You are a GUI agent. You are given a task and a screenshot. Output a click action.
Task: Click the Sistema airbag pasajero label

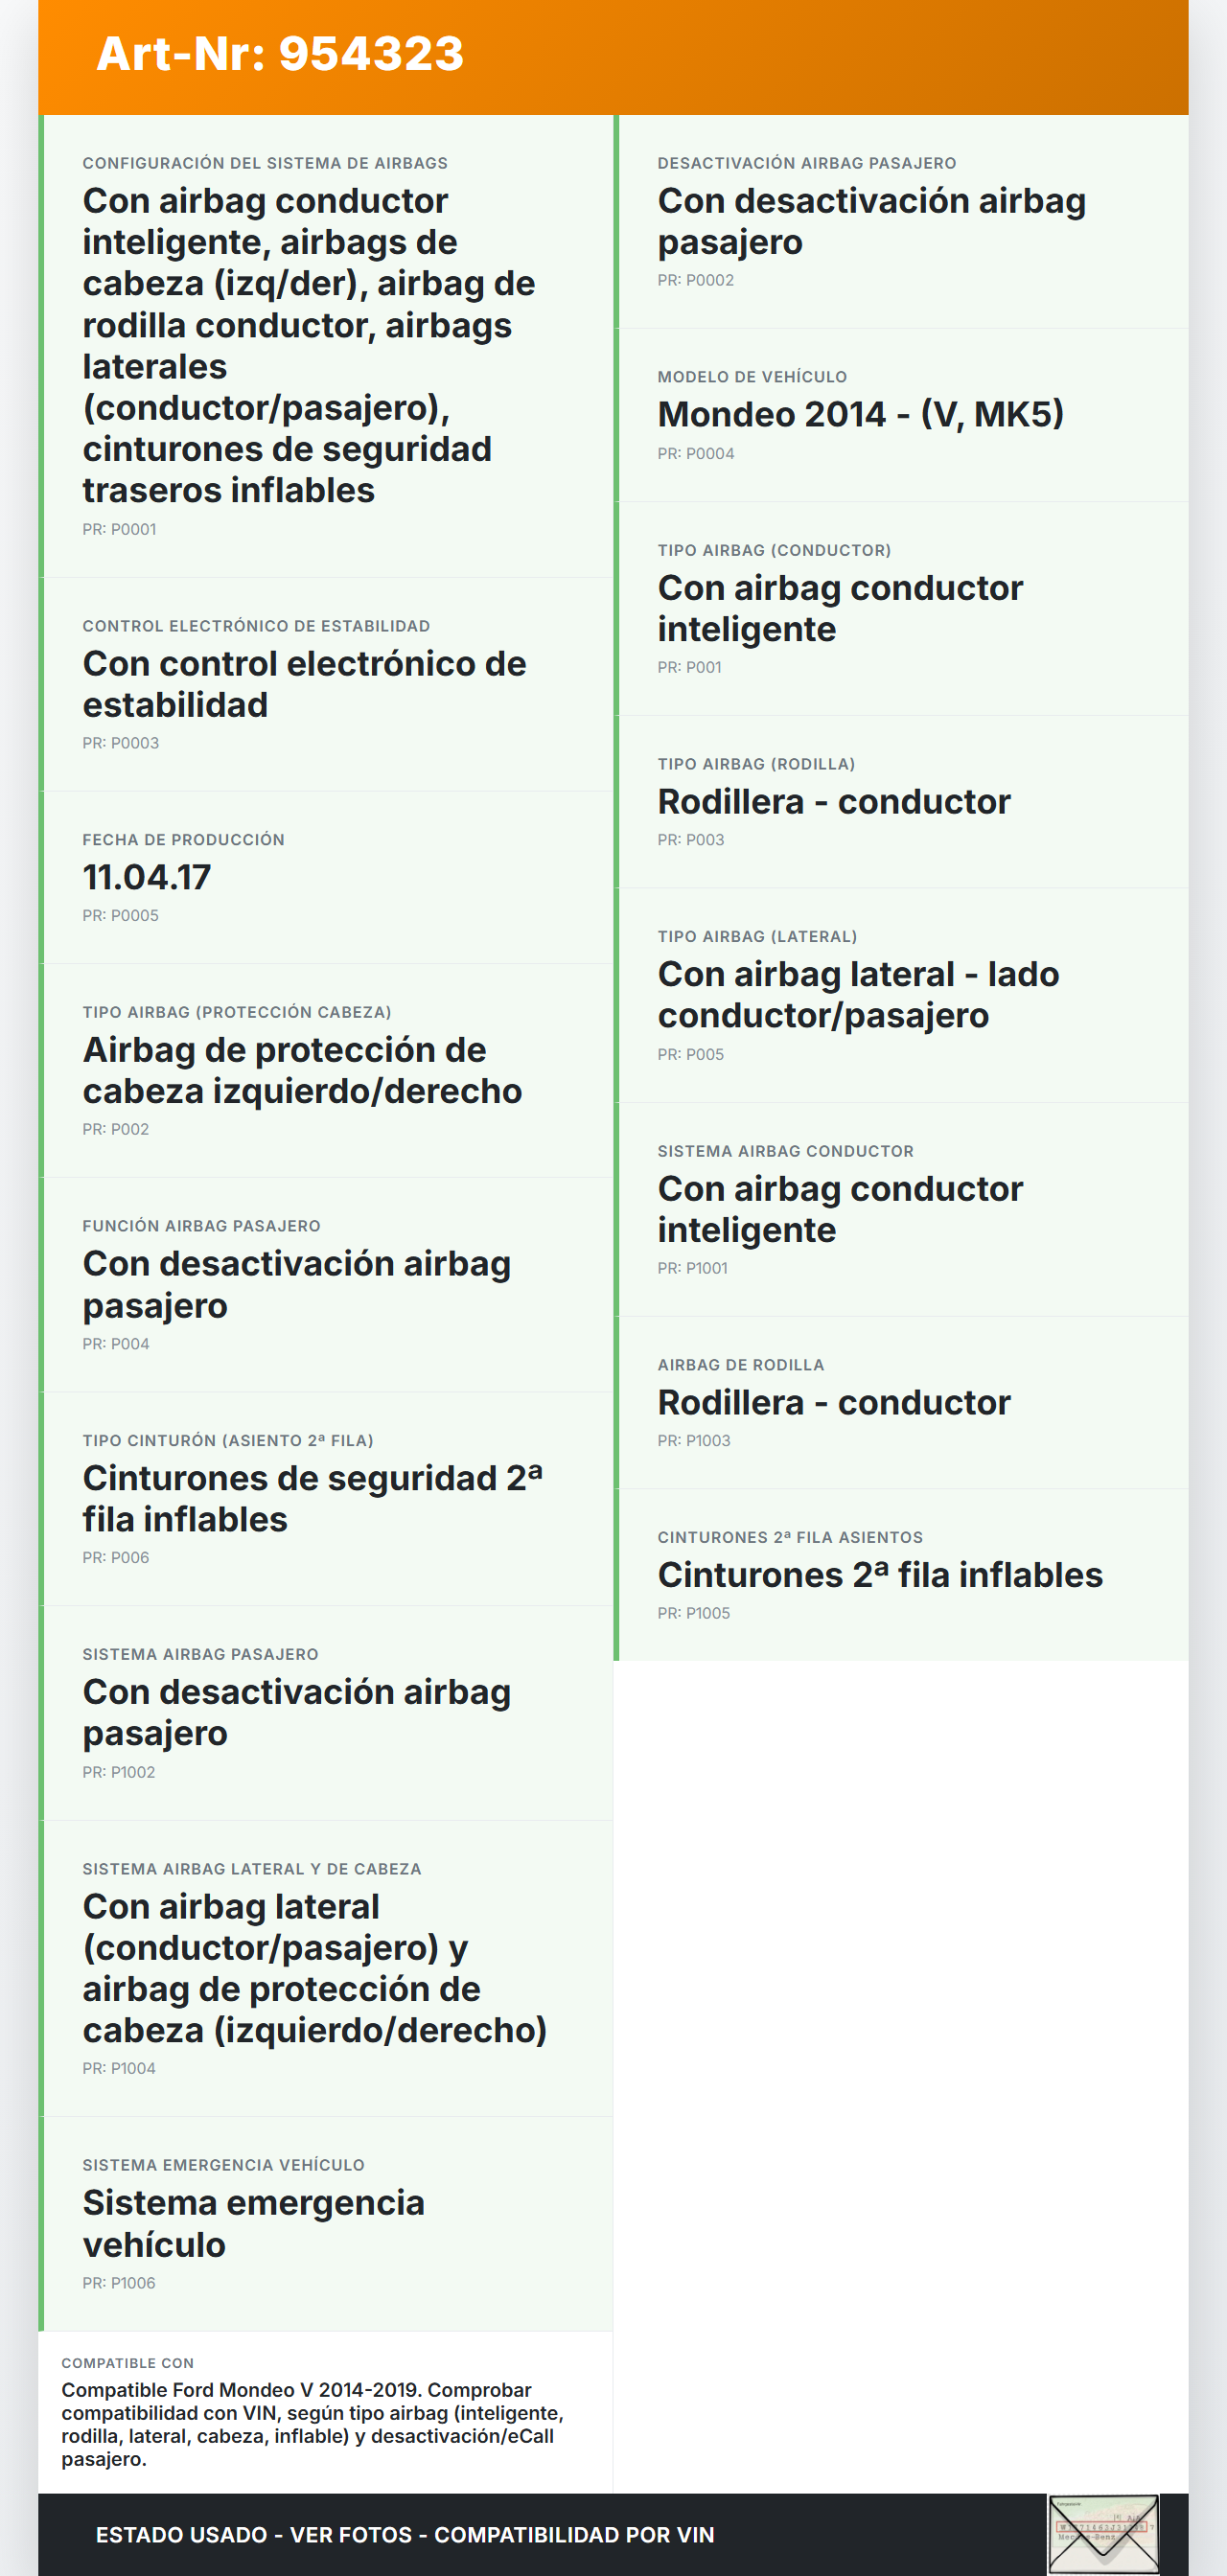tap(200, 1654)
